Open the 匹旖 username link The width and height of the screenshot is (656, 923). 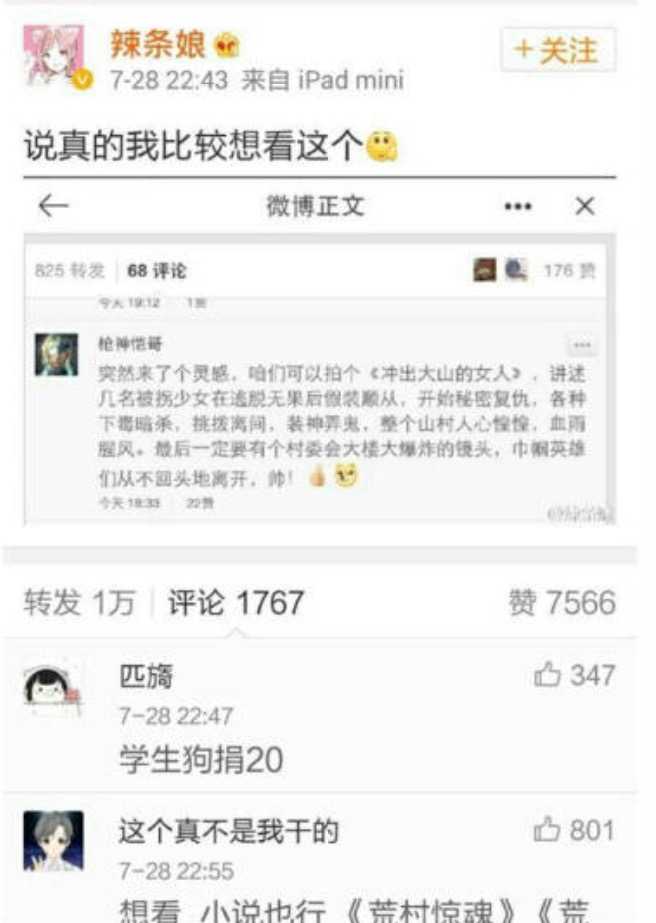point(146,676)
